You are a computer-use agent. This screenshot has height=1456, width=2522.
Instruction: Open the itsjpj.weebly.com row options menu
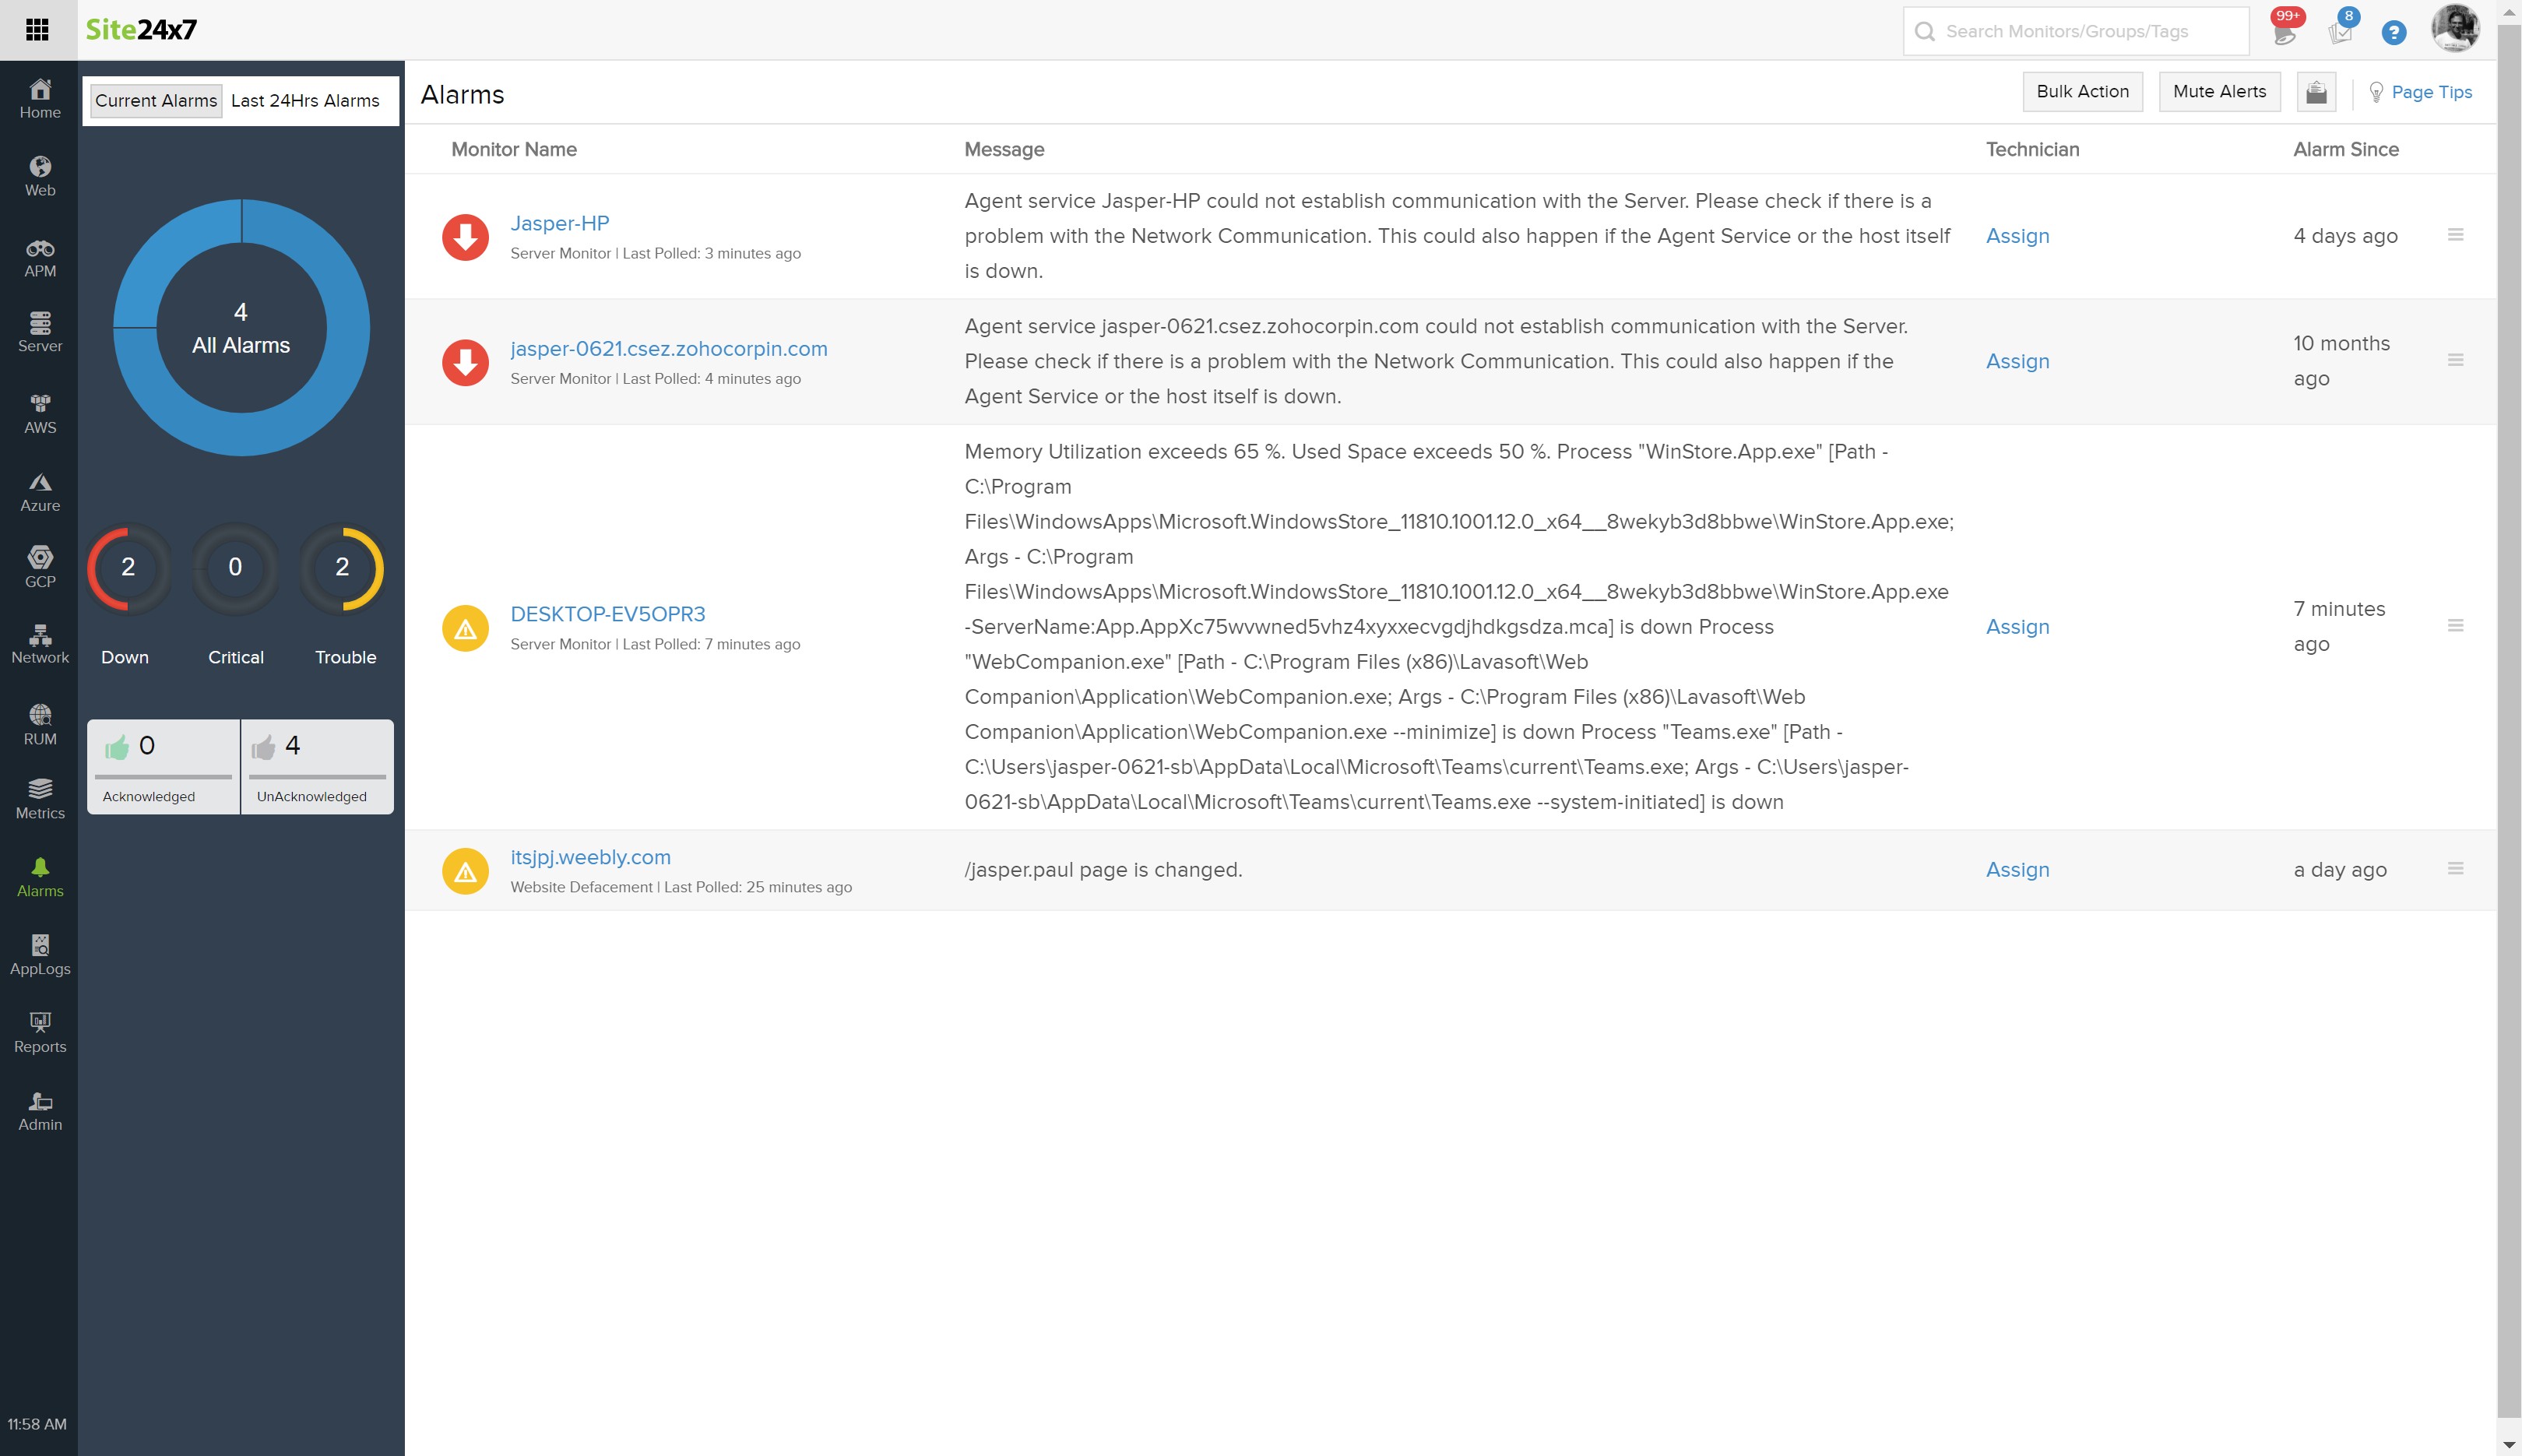(x=2455, y=869)
